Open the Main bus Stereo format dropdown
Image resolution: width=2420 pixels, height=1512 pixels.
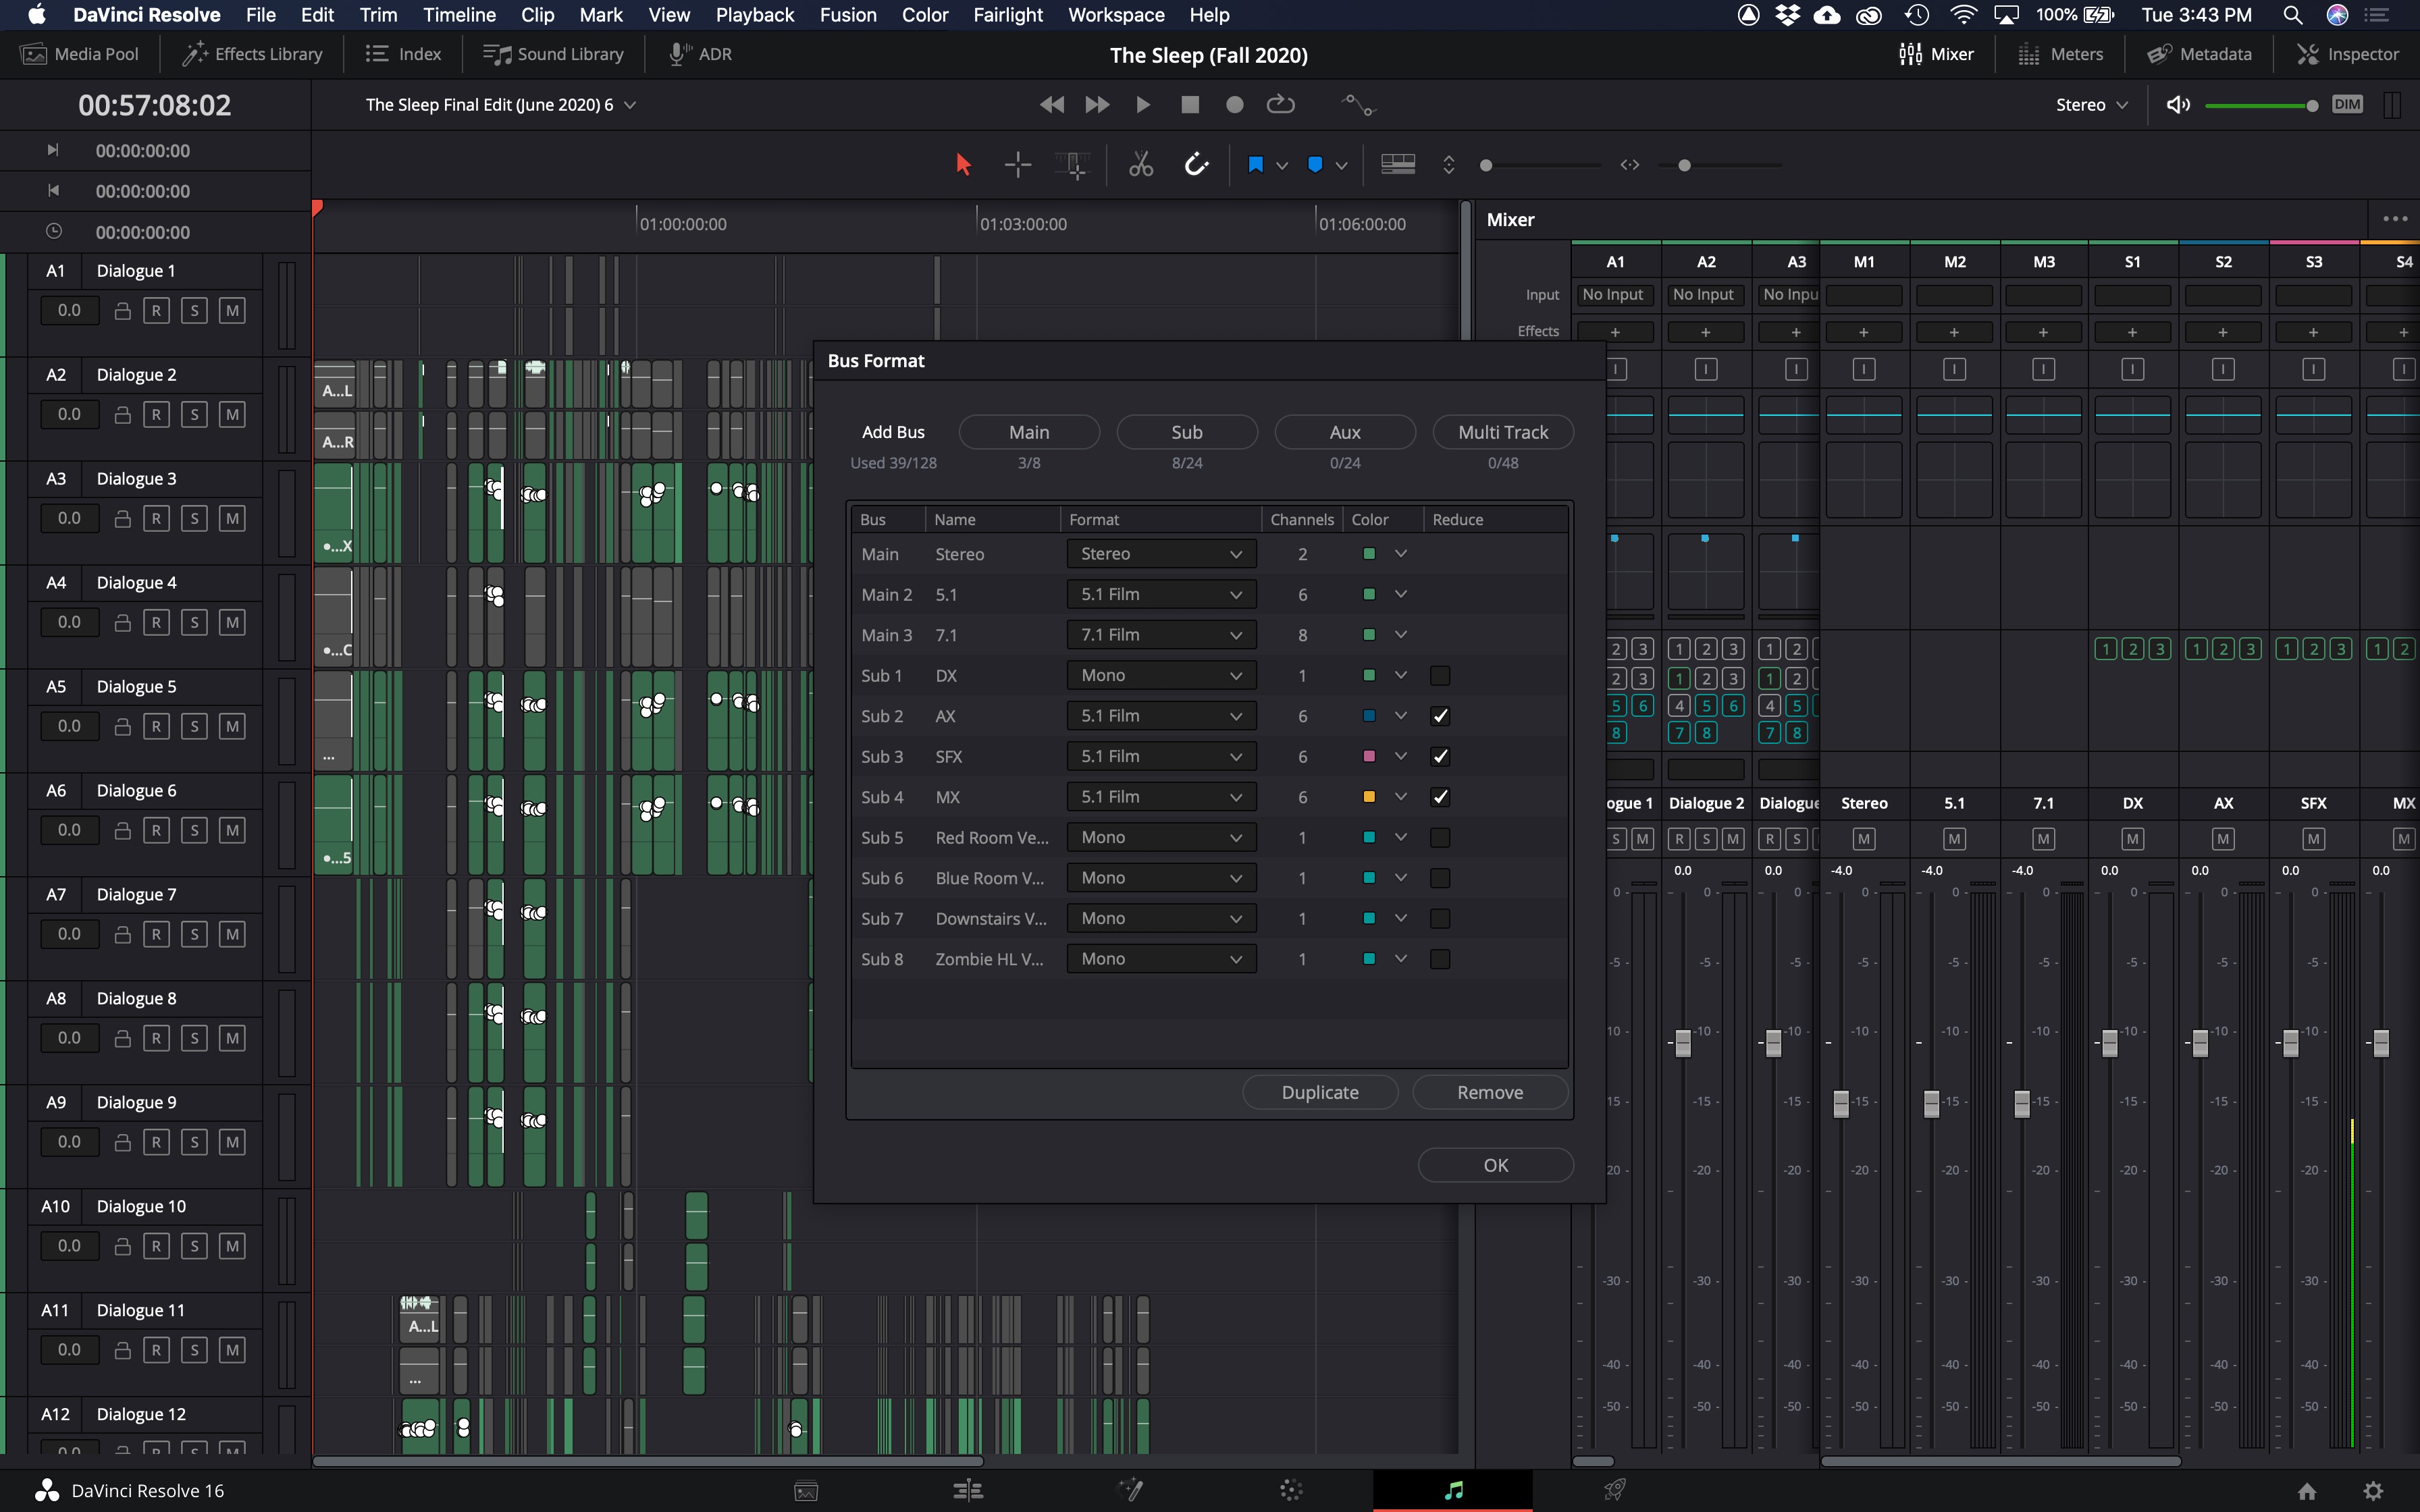click(x=1160, y=554)
